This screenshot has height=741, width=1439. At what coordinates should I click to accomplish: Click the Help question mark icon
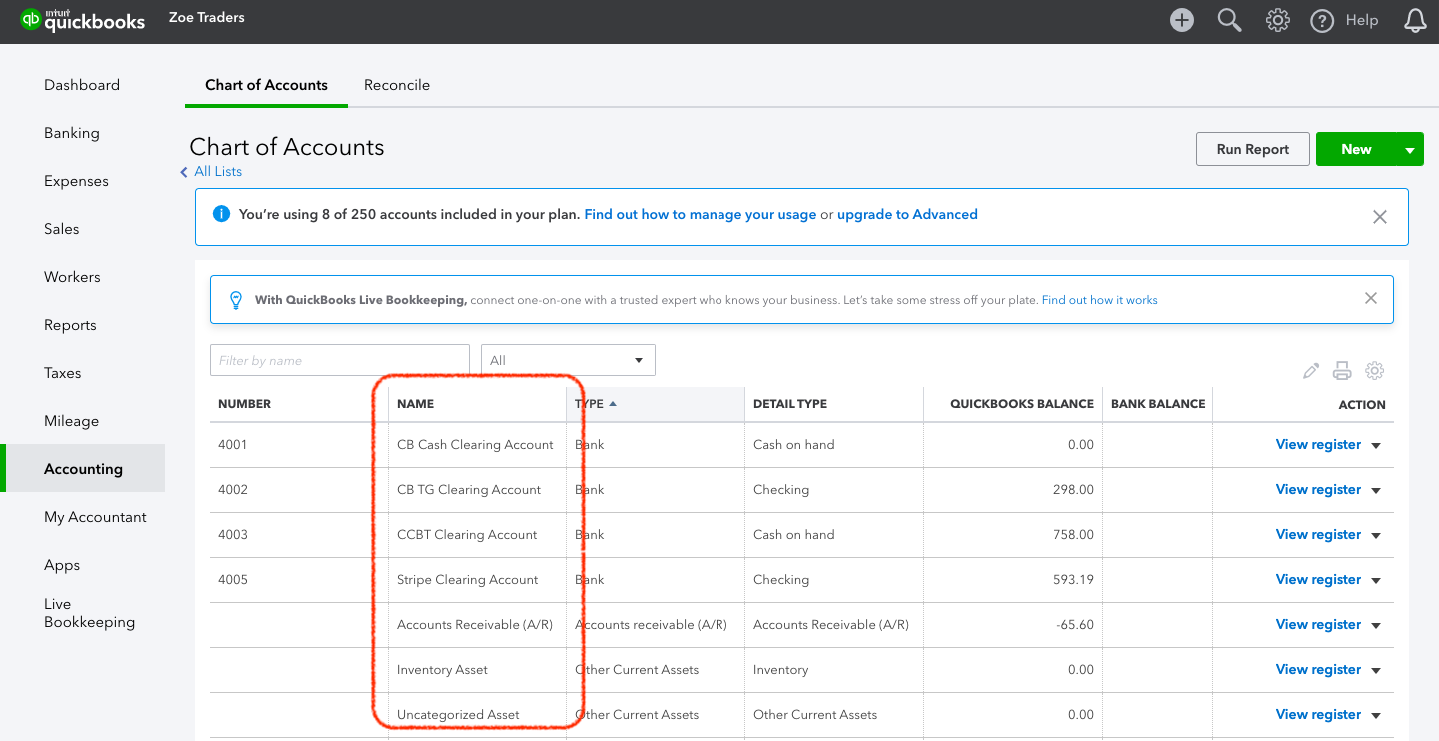click(1322, 21)
